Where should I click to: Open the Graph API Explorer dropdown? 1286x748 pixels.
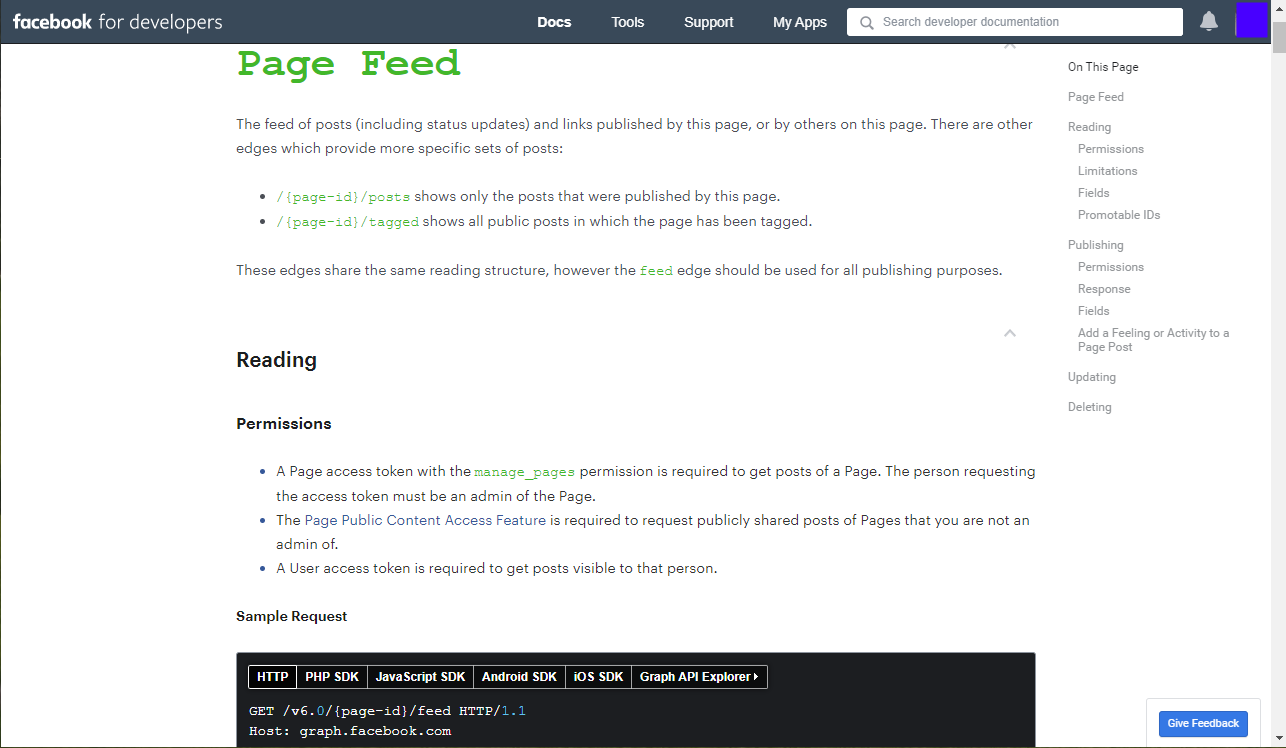[699, 677]
